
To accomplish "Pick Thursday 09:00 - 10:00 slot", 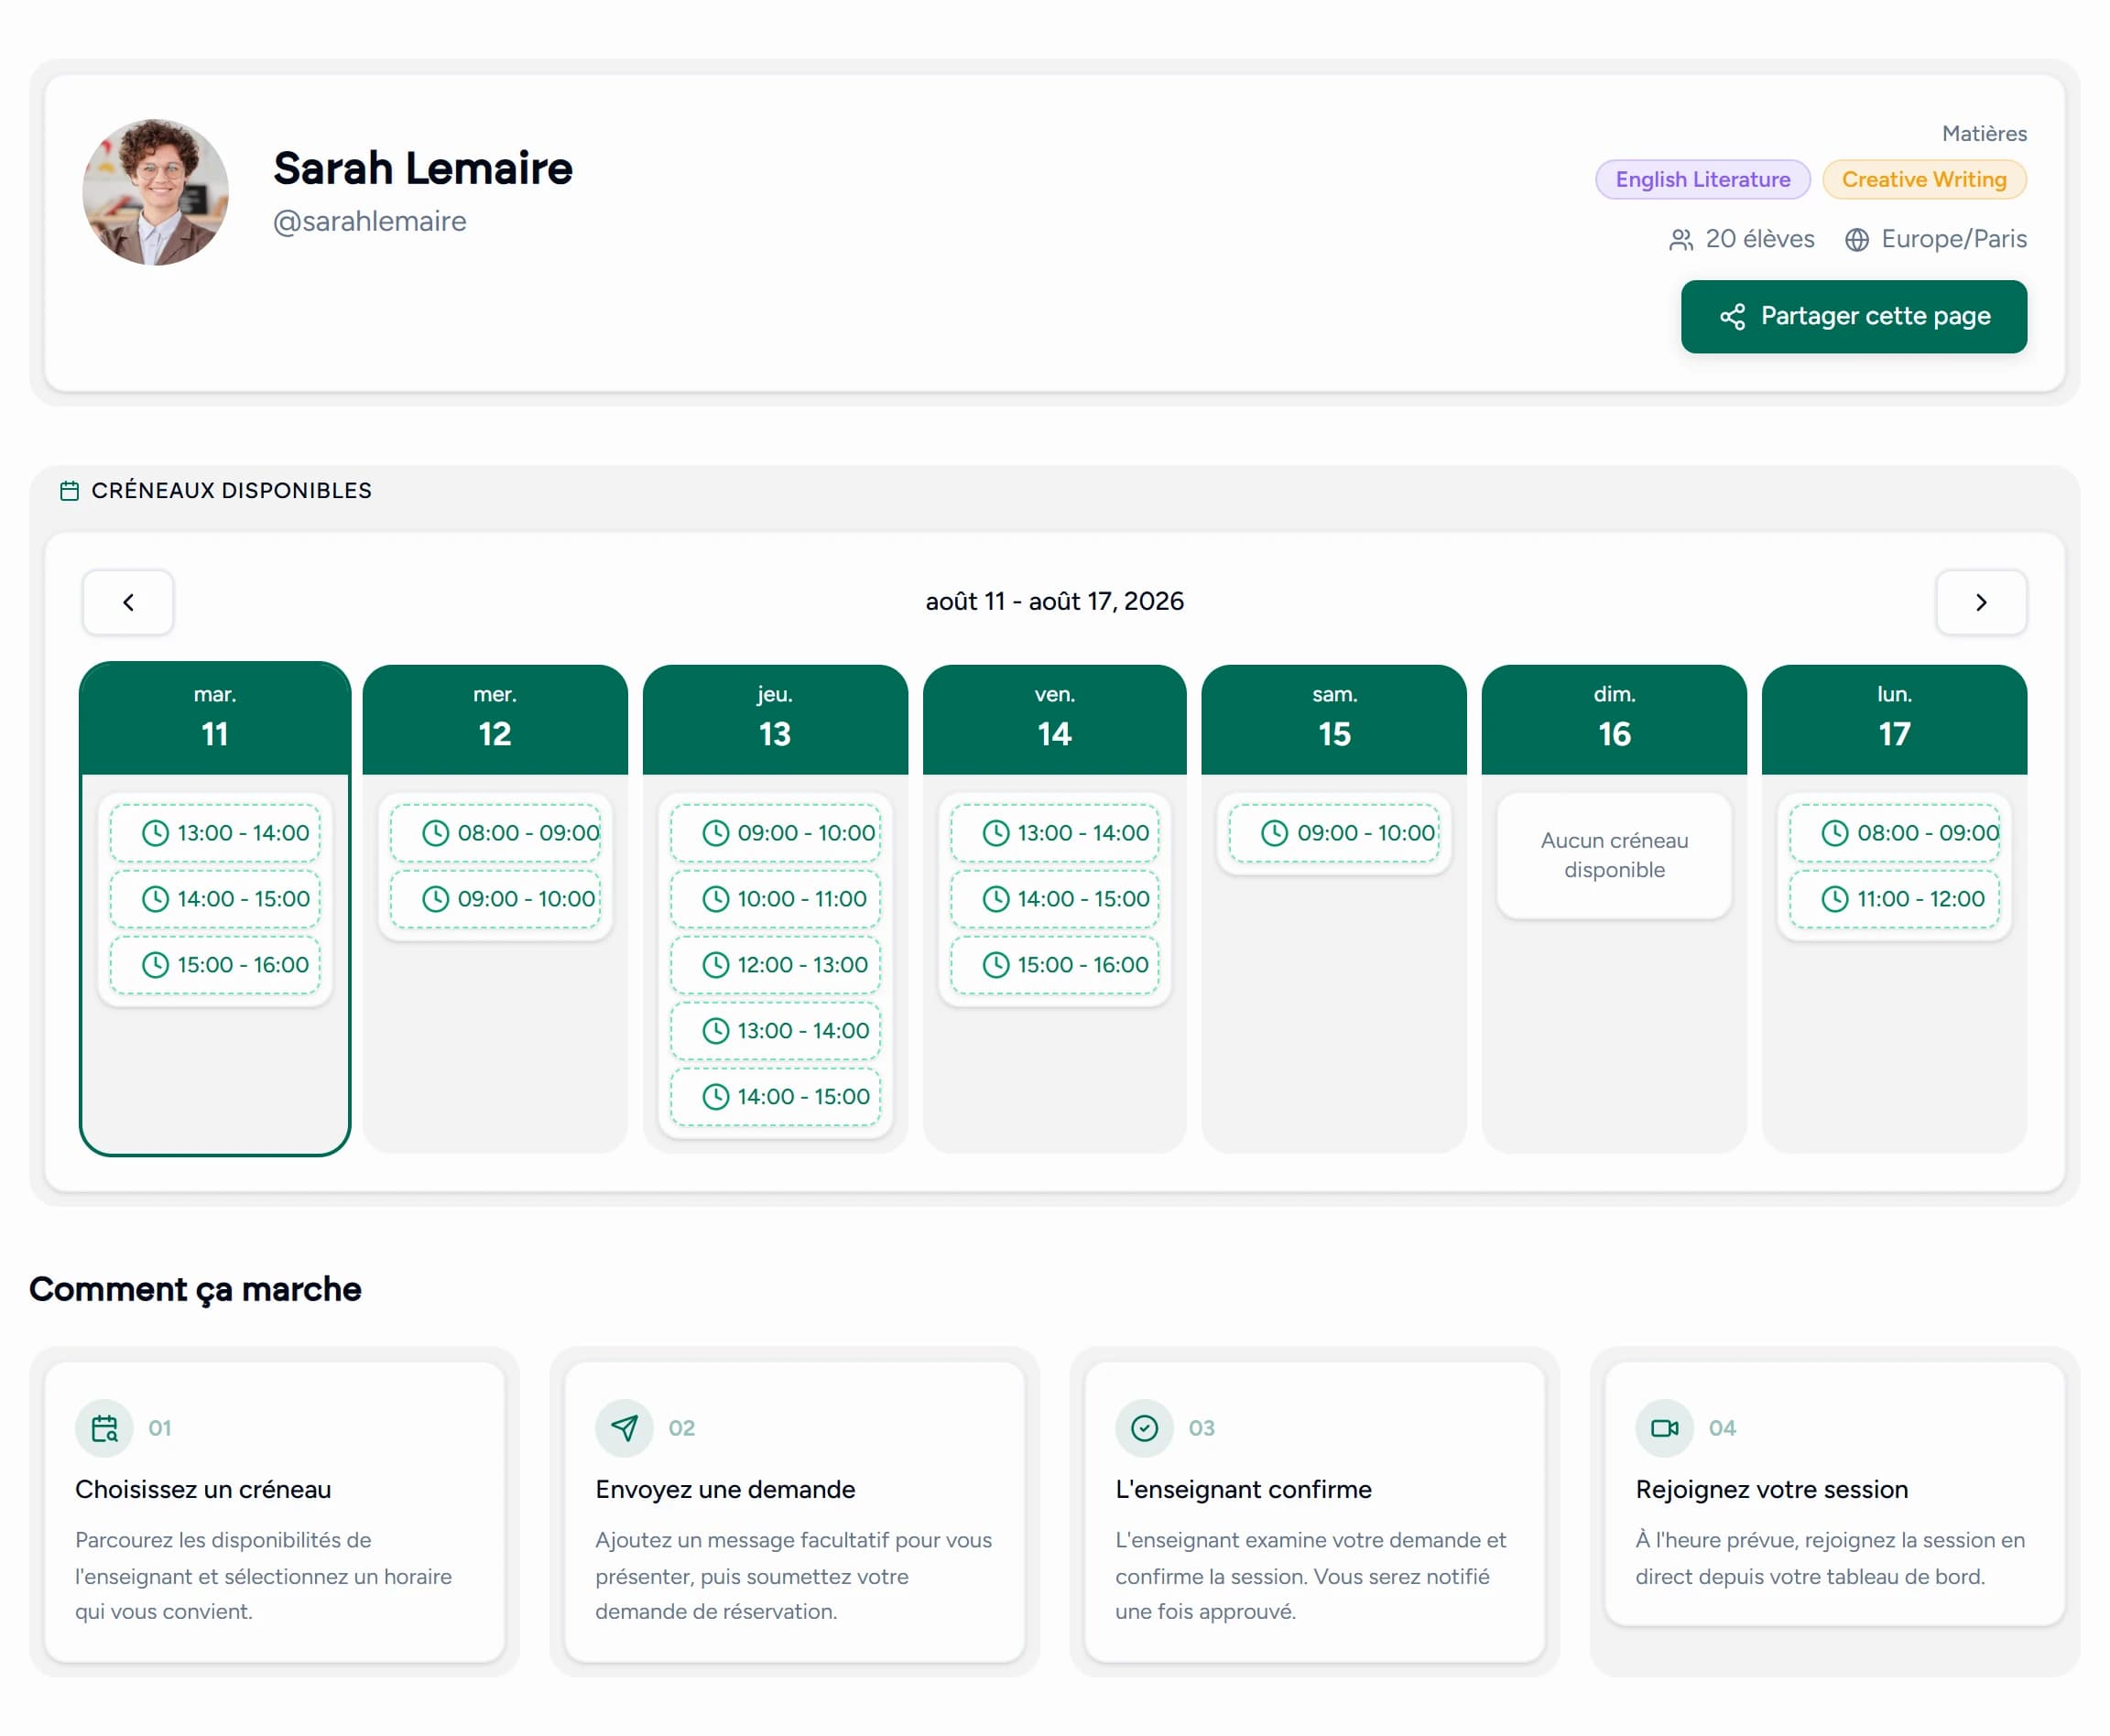I will tap(775, 833).
